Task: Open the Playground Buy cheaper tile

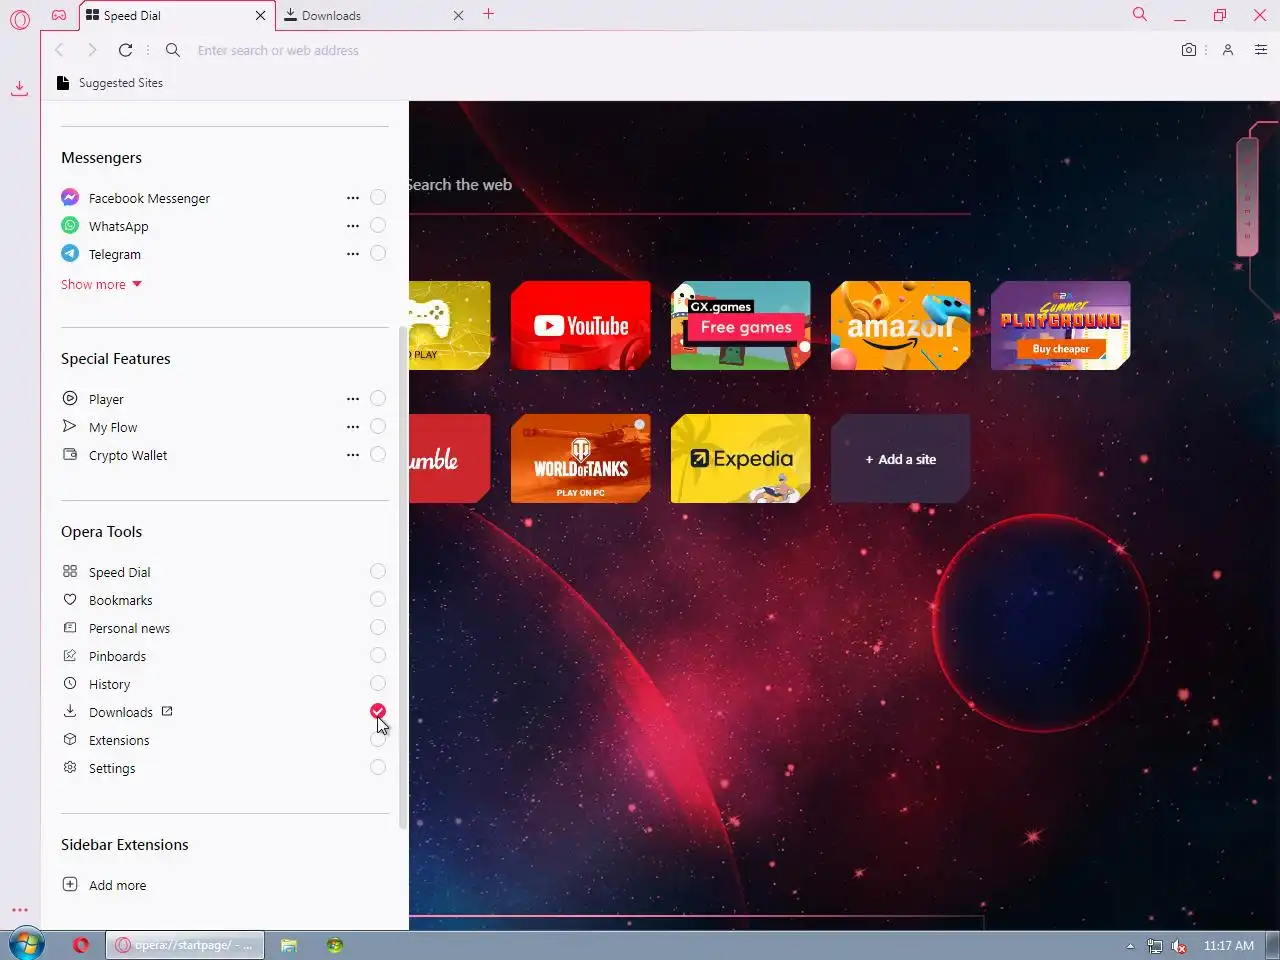Action: pyautogui.click(x=1060, y=326)
